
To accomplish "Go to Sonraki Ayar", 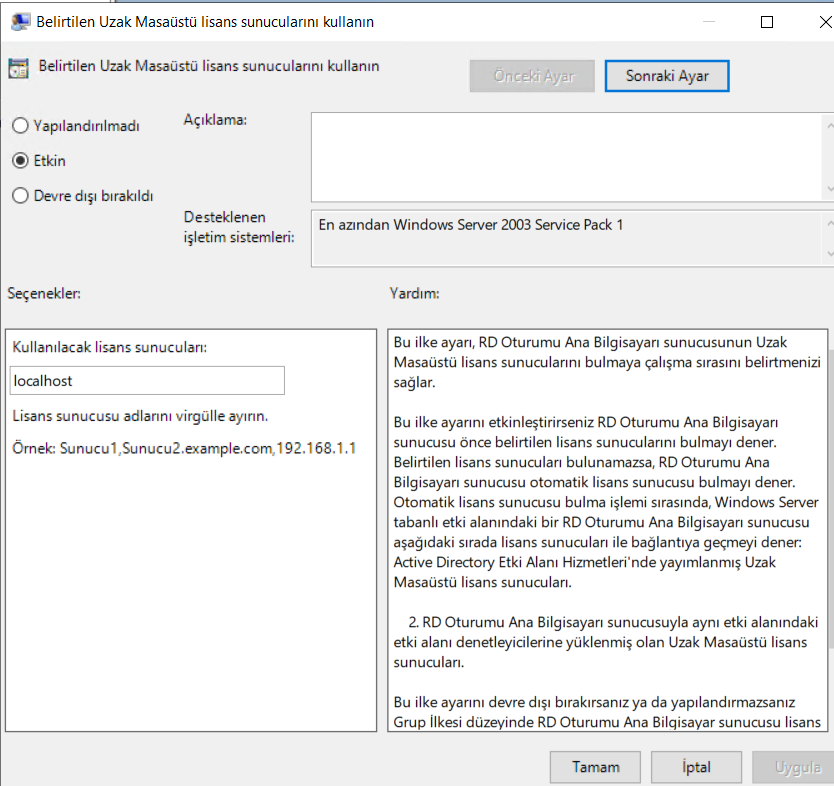I will point(667,76).
